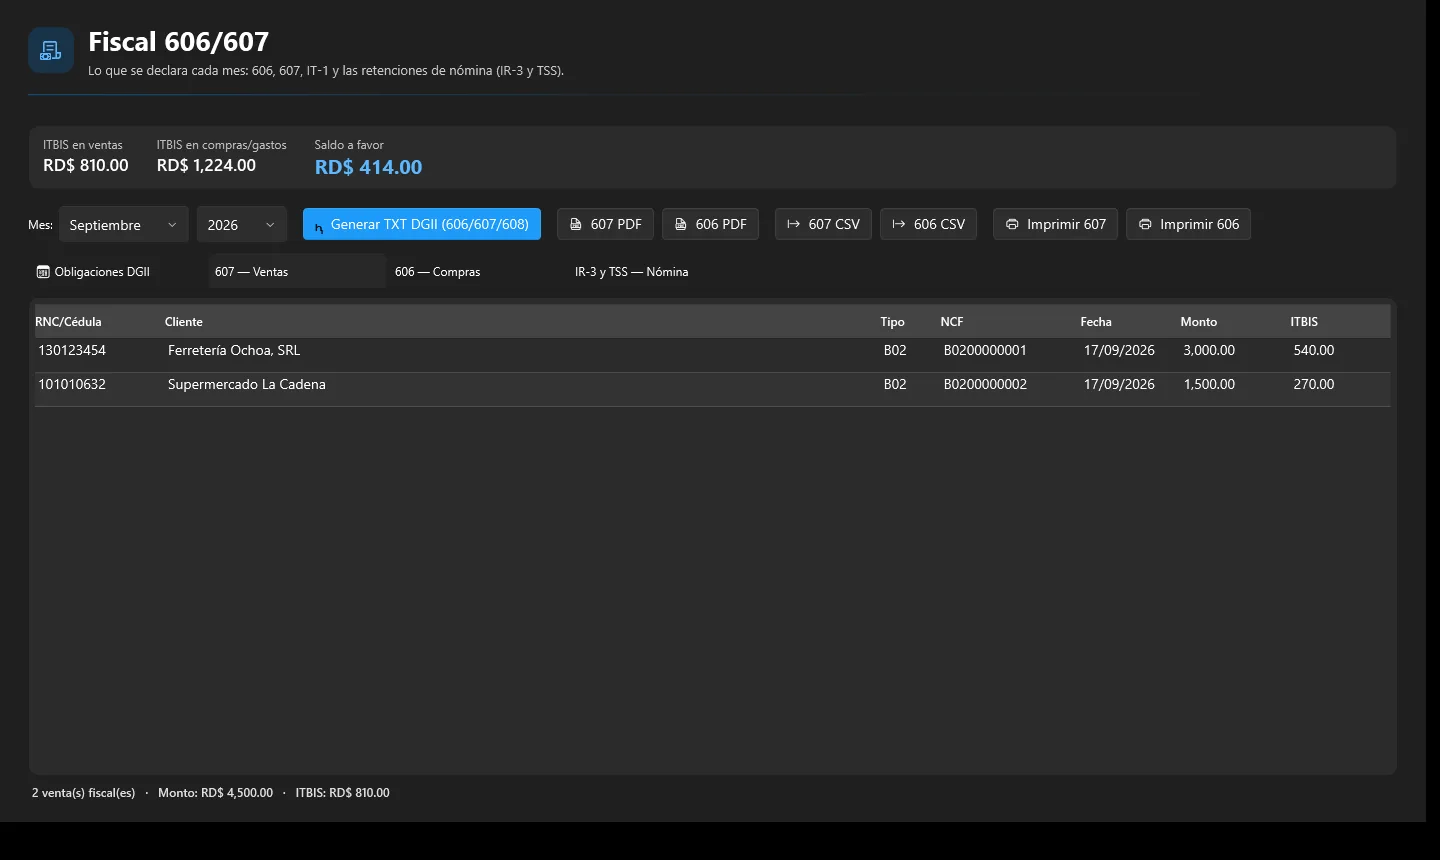Click the 1,500.00 amount cell
Viewport: 1440px width, 860px height.
[x=1209, y=385]
